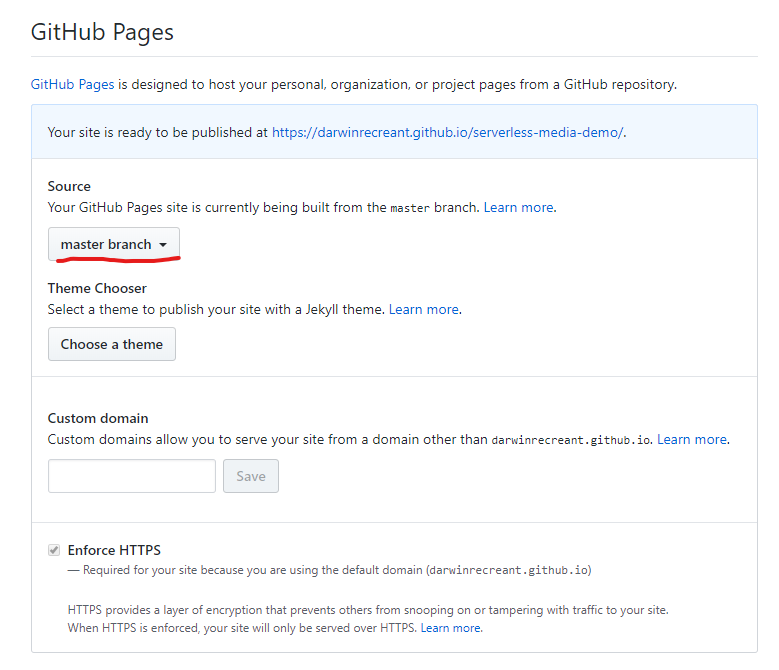The image size is (779, 670).
Task: Open Learn more link about Jekyll themes
Action: [x=424, y=309]
